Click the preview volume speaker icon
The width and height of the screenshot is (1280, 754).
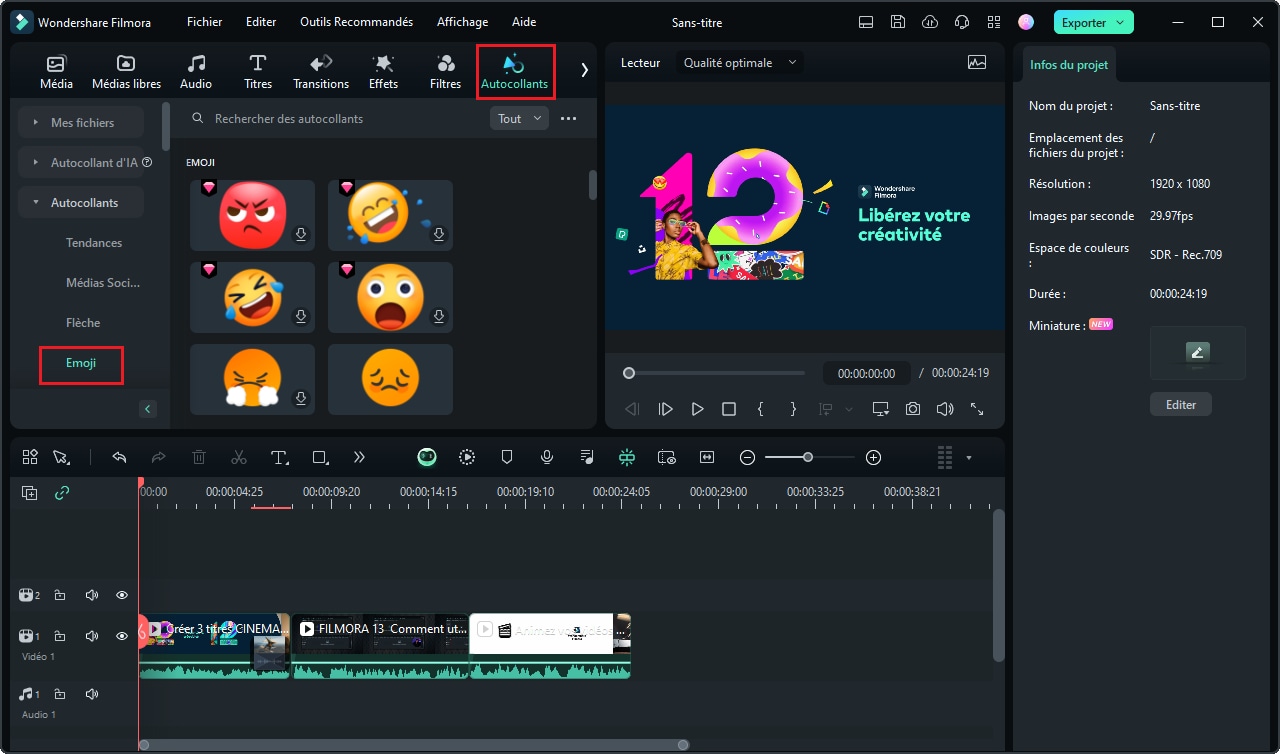[945, 409]
